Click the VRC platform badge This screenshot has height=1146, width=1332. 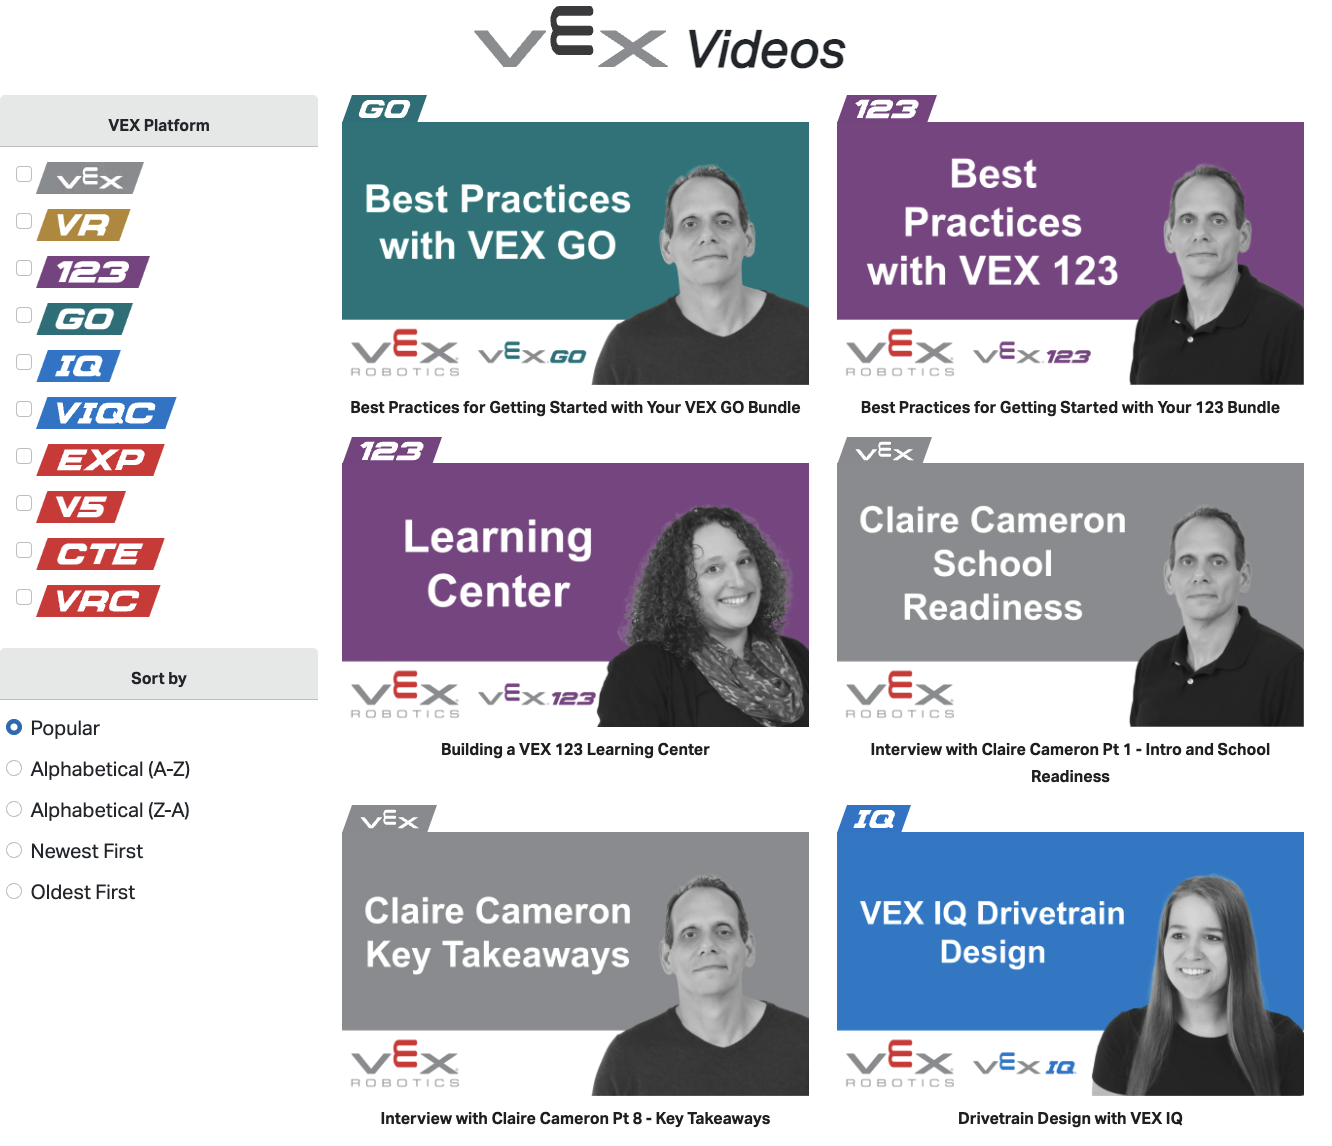click(98, 601)
